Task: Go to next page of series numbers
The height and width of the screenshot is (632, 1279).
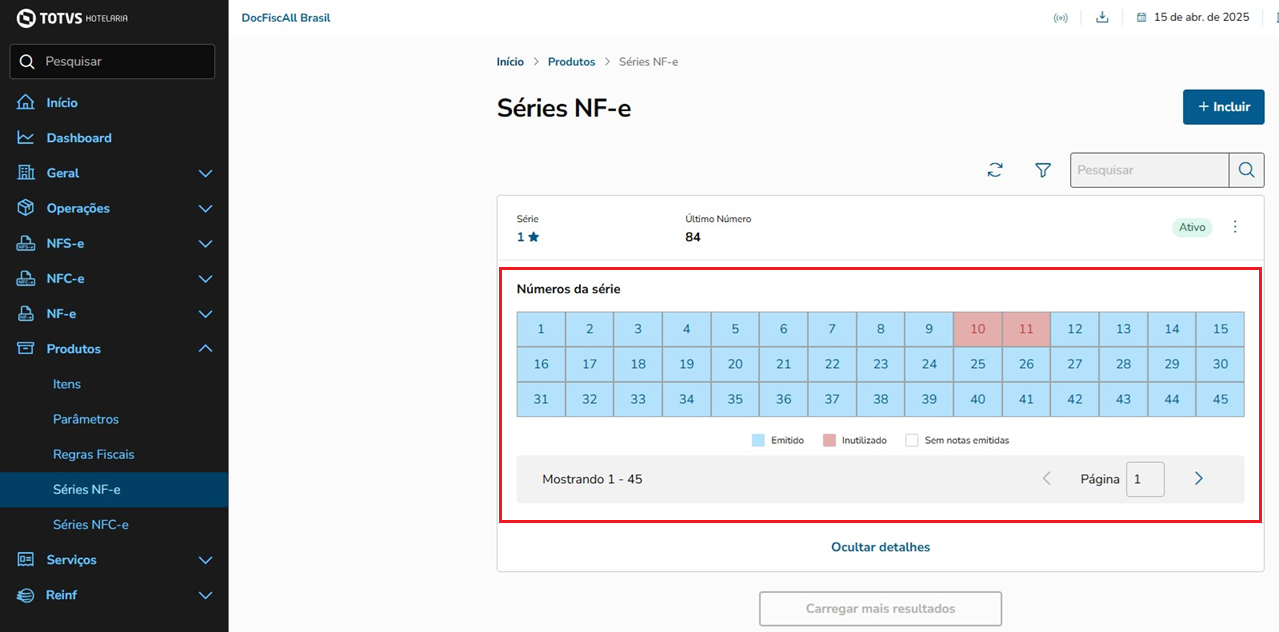Action: [1198, 479]
